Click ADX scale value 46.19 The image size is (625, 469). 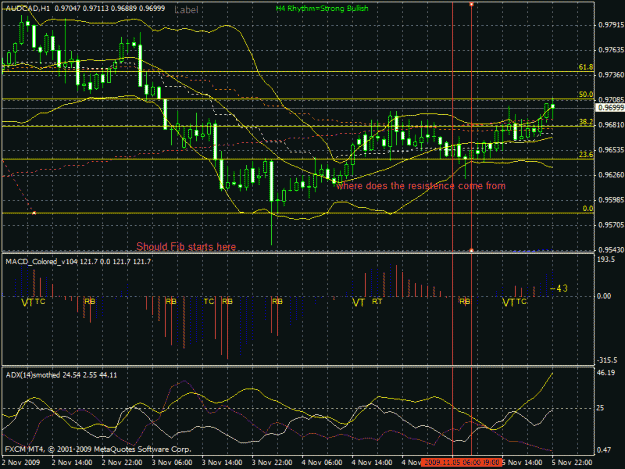606,373
